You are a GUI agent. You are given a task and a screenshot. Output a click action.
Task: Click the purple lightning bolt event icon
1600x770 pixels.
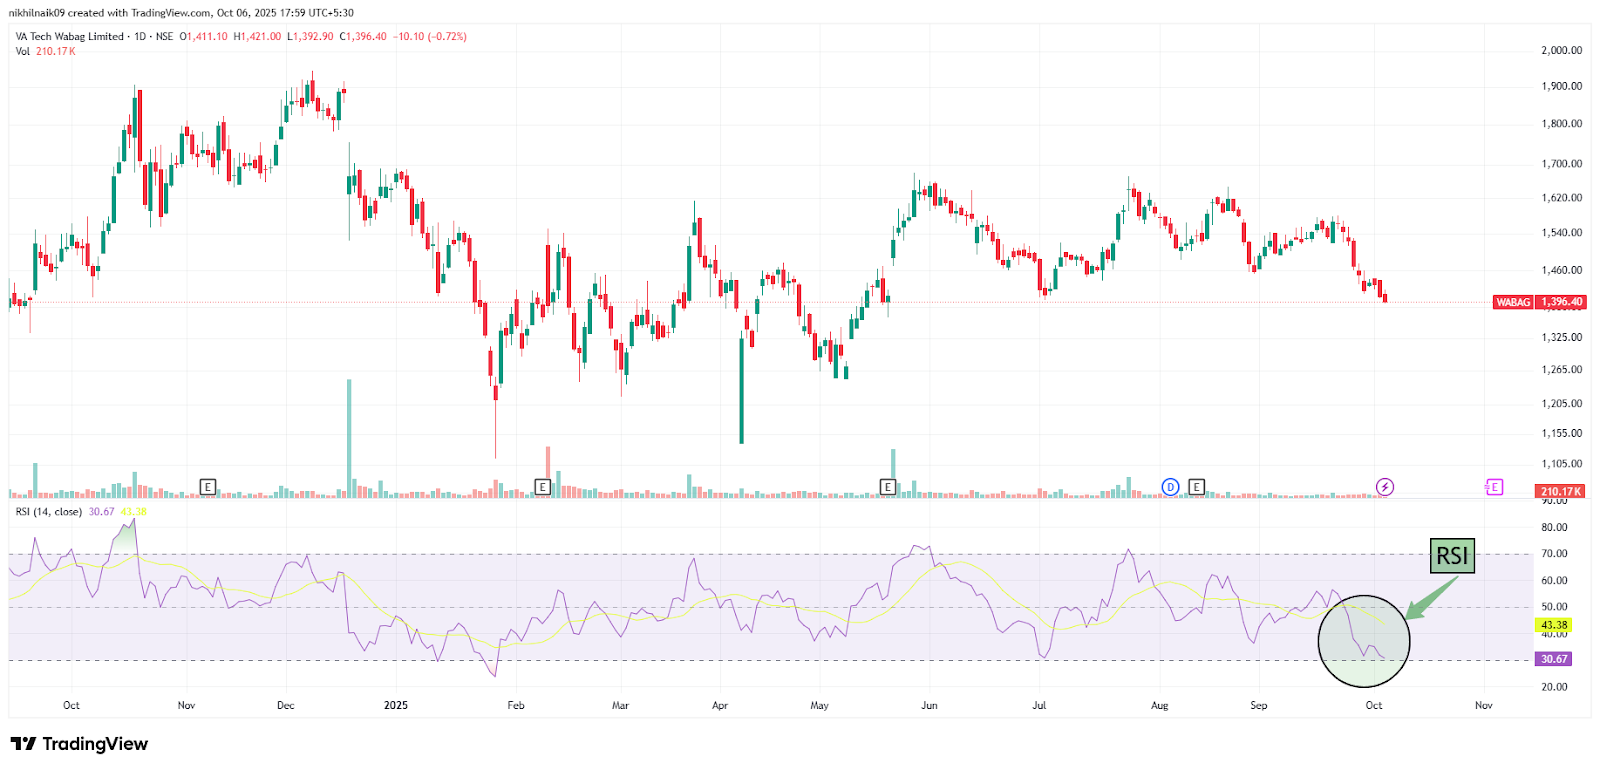click(1385, 487)
